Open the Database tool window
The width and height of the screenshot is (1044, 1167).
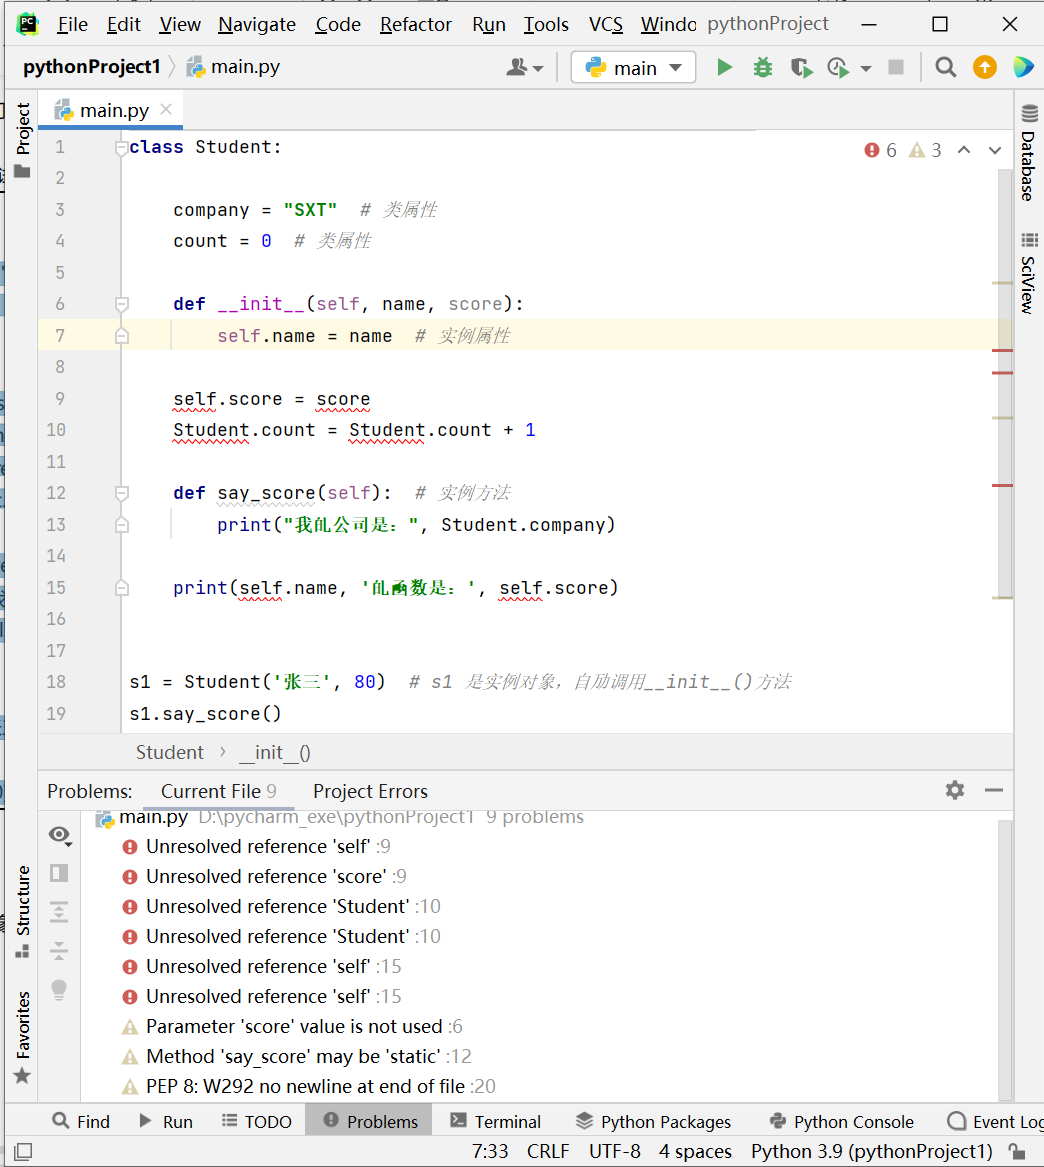pos(1029,153)
